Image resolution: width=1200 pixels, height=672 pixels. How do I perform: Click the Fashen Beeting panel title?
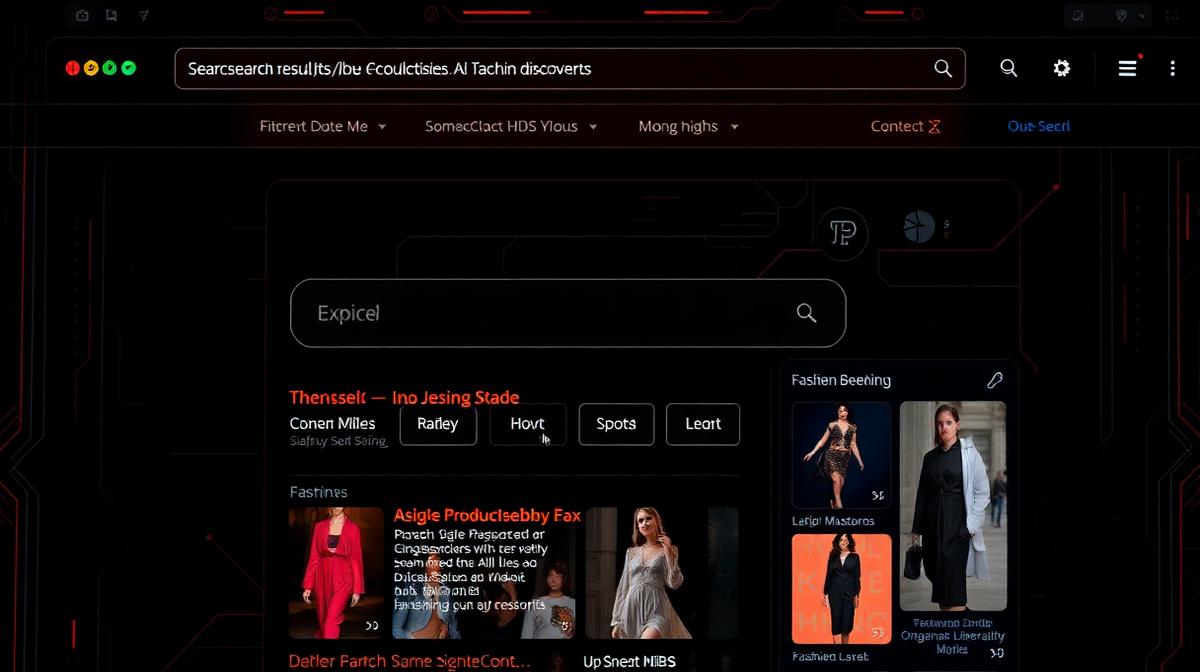[x=841, y=380]
